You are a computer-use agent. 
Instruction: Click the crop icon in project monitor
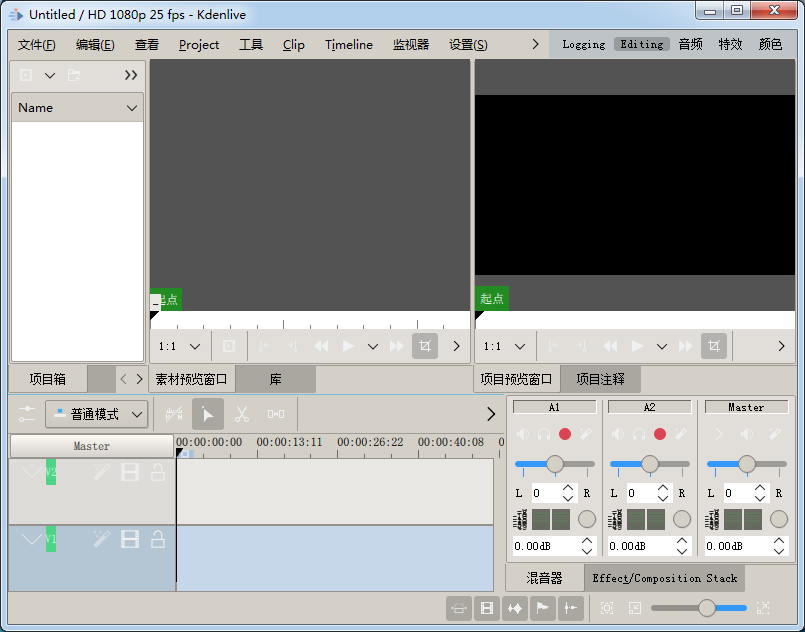[x=714, y=346]
